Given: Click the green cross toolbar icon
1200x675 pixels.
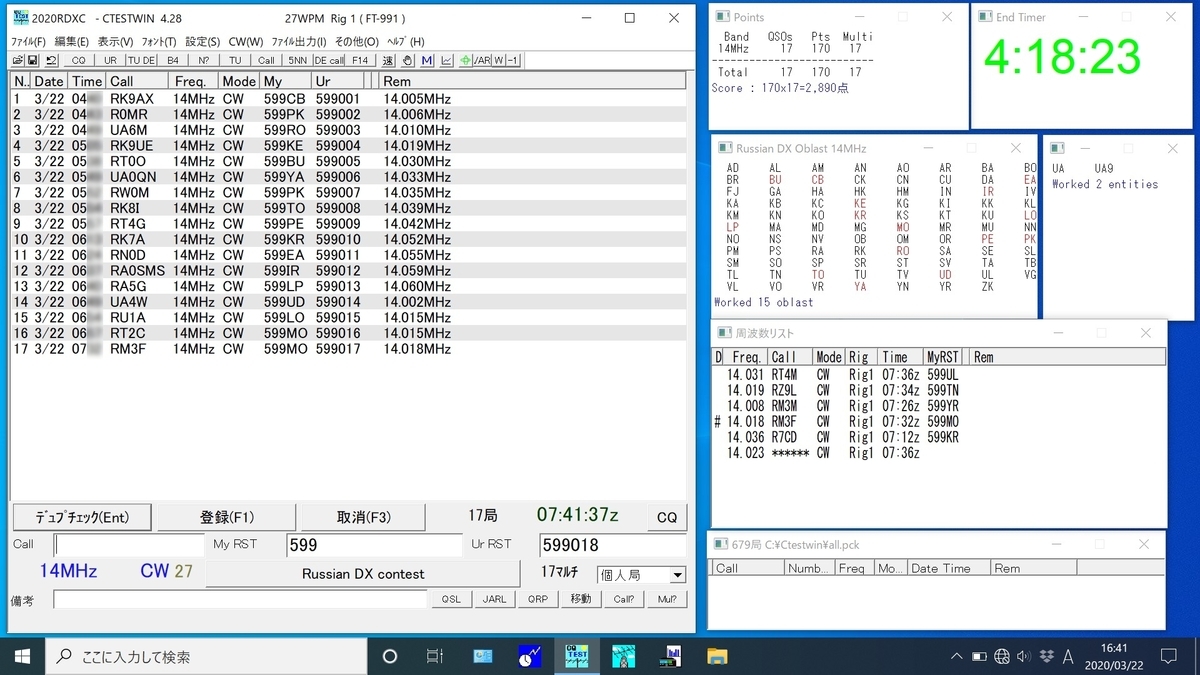Looking at the screenshot, I should coord(465,60).
